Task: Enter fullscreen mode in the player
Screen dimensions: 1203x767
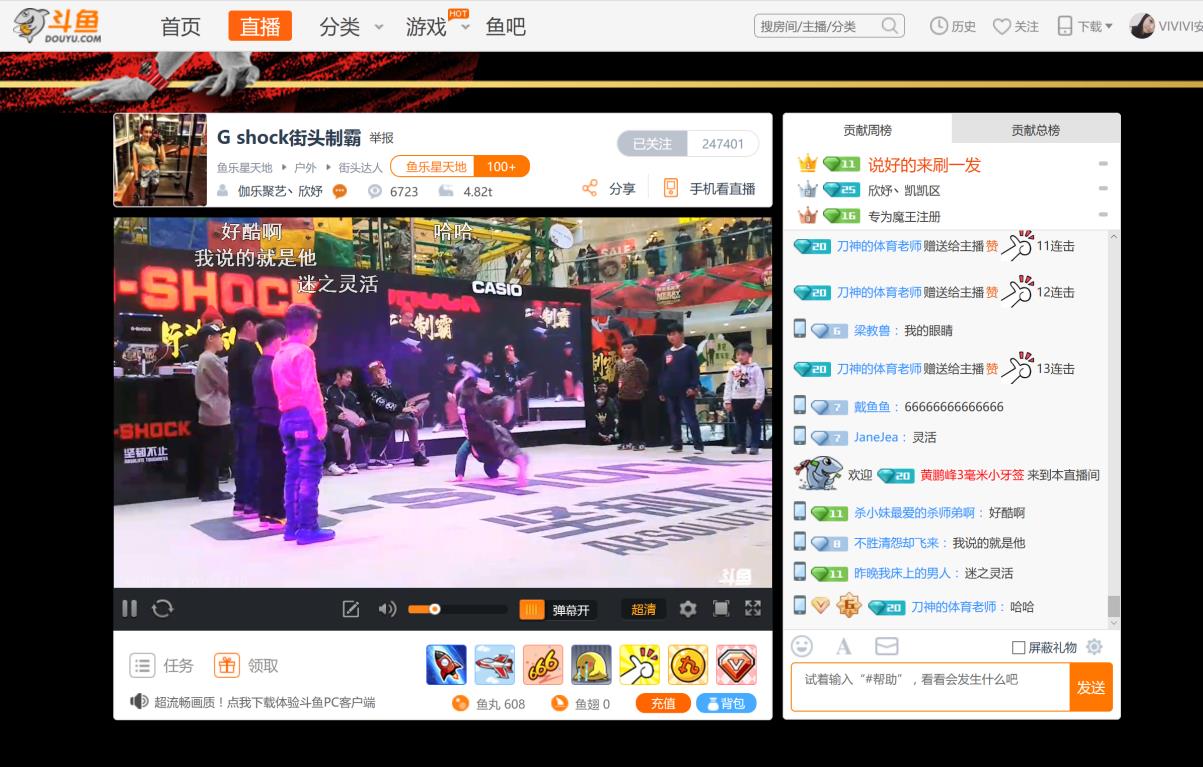Action: pyautogui.click(x=753, y=608)
